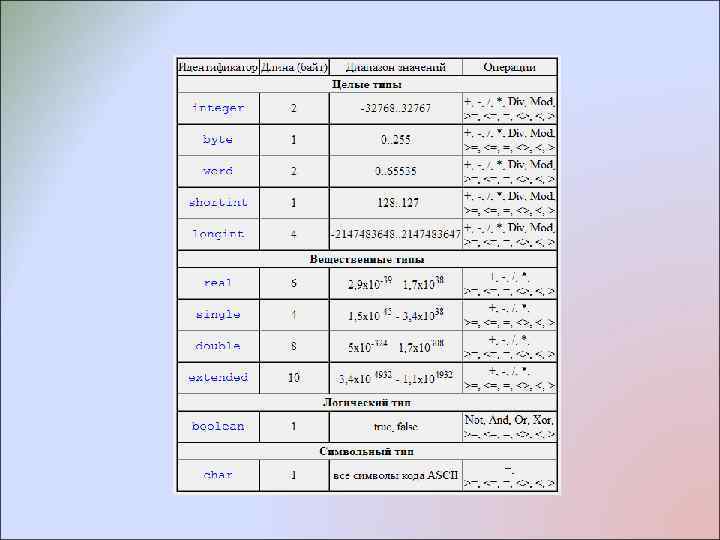Click the operations cell in real row
720x540 pixels.
[x=509, y=283]
